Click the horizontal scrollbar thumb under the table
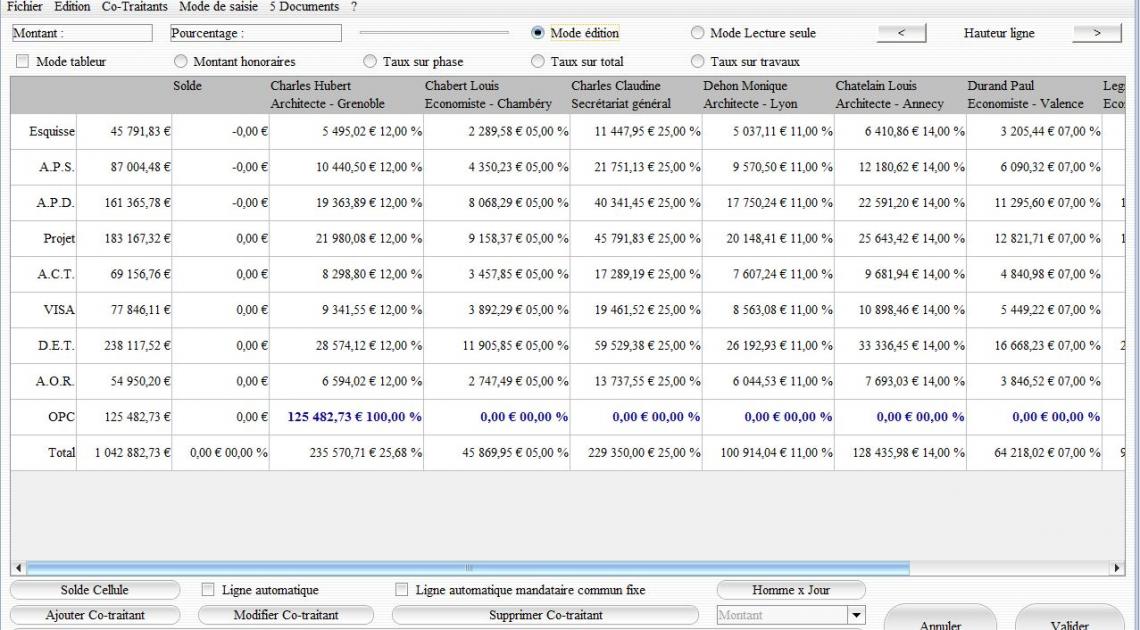Screen dimensions: 1140x630 click(467, 568)
